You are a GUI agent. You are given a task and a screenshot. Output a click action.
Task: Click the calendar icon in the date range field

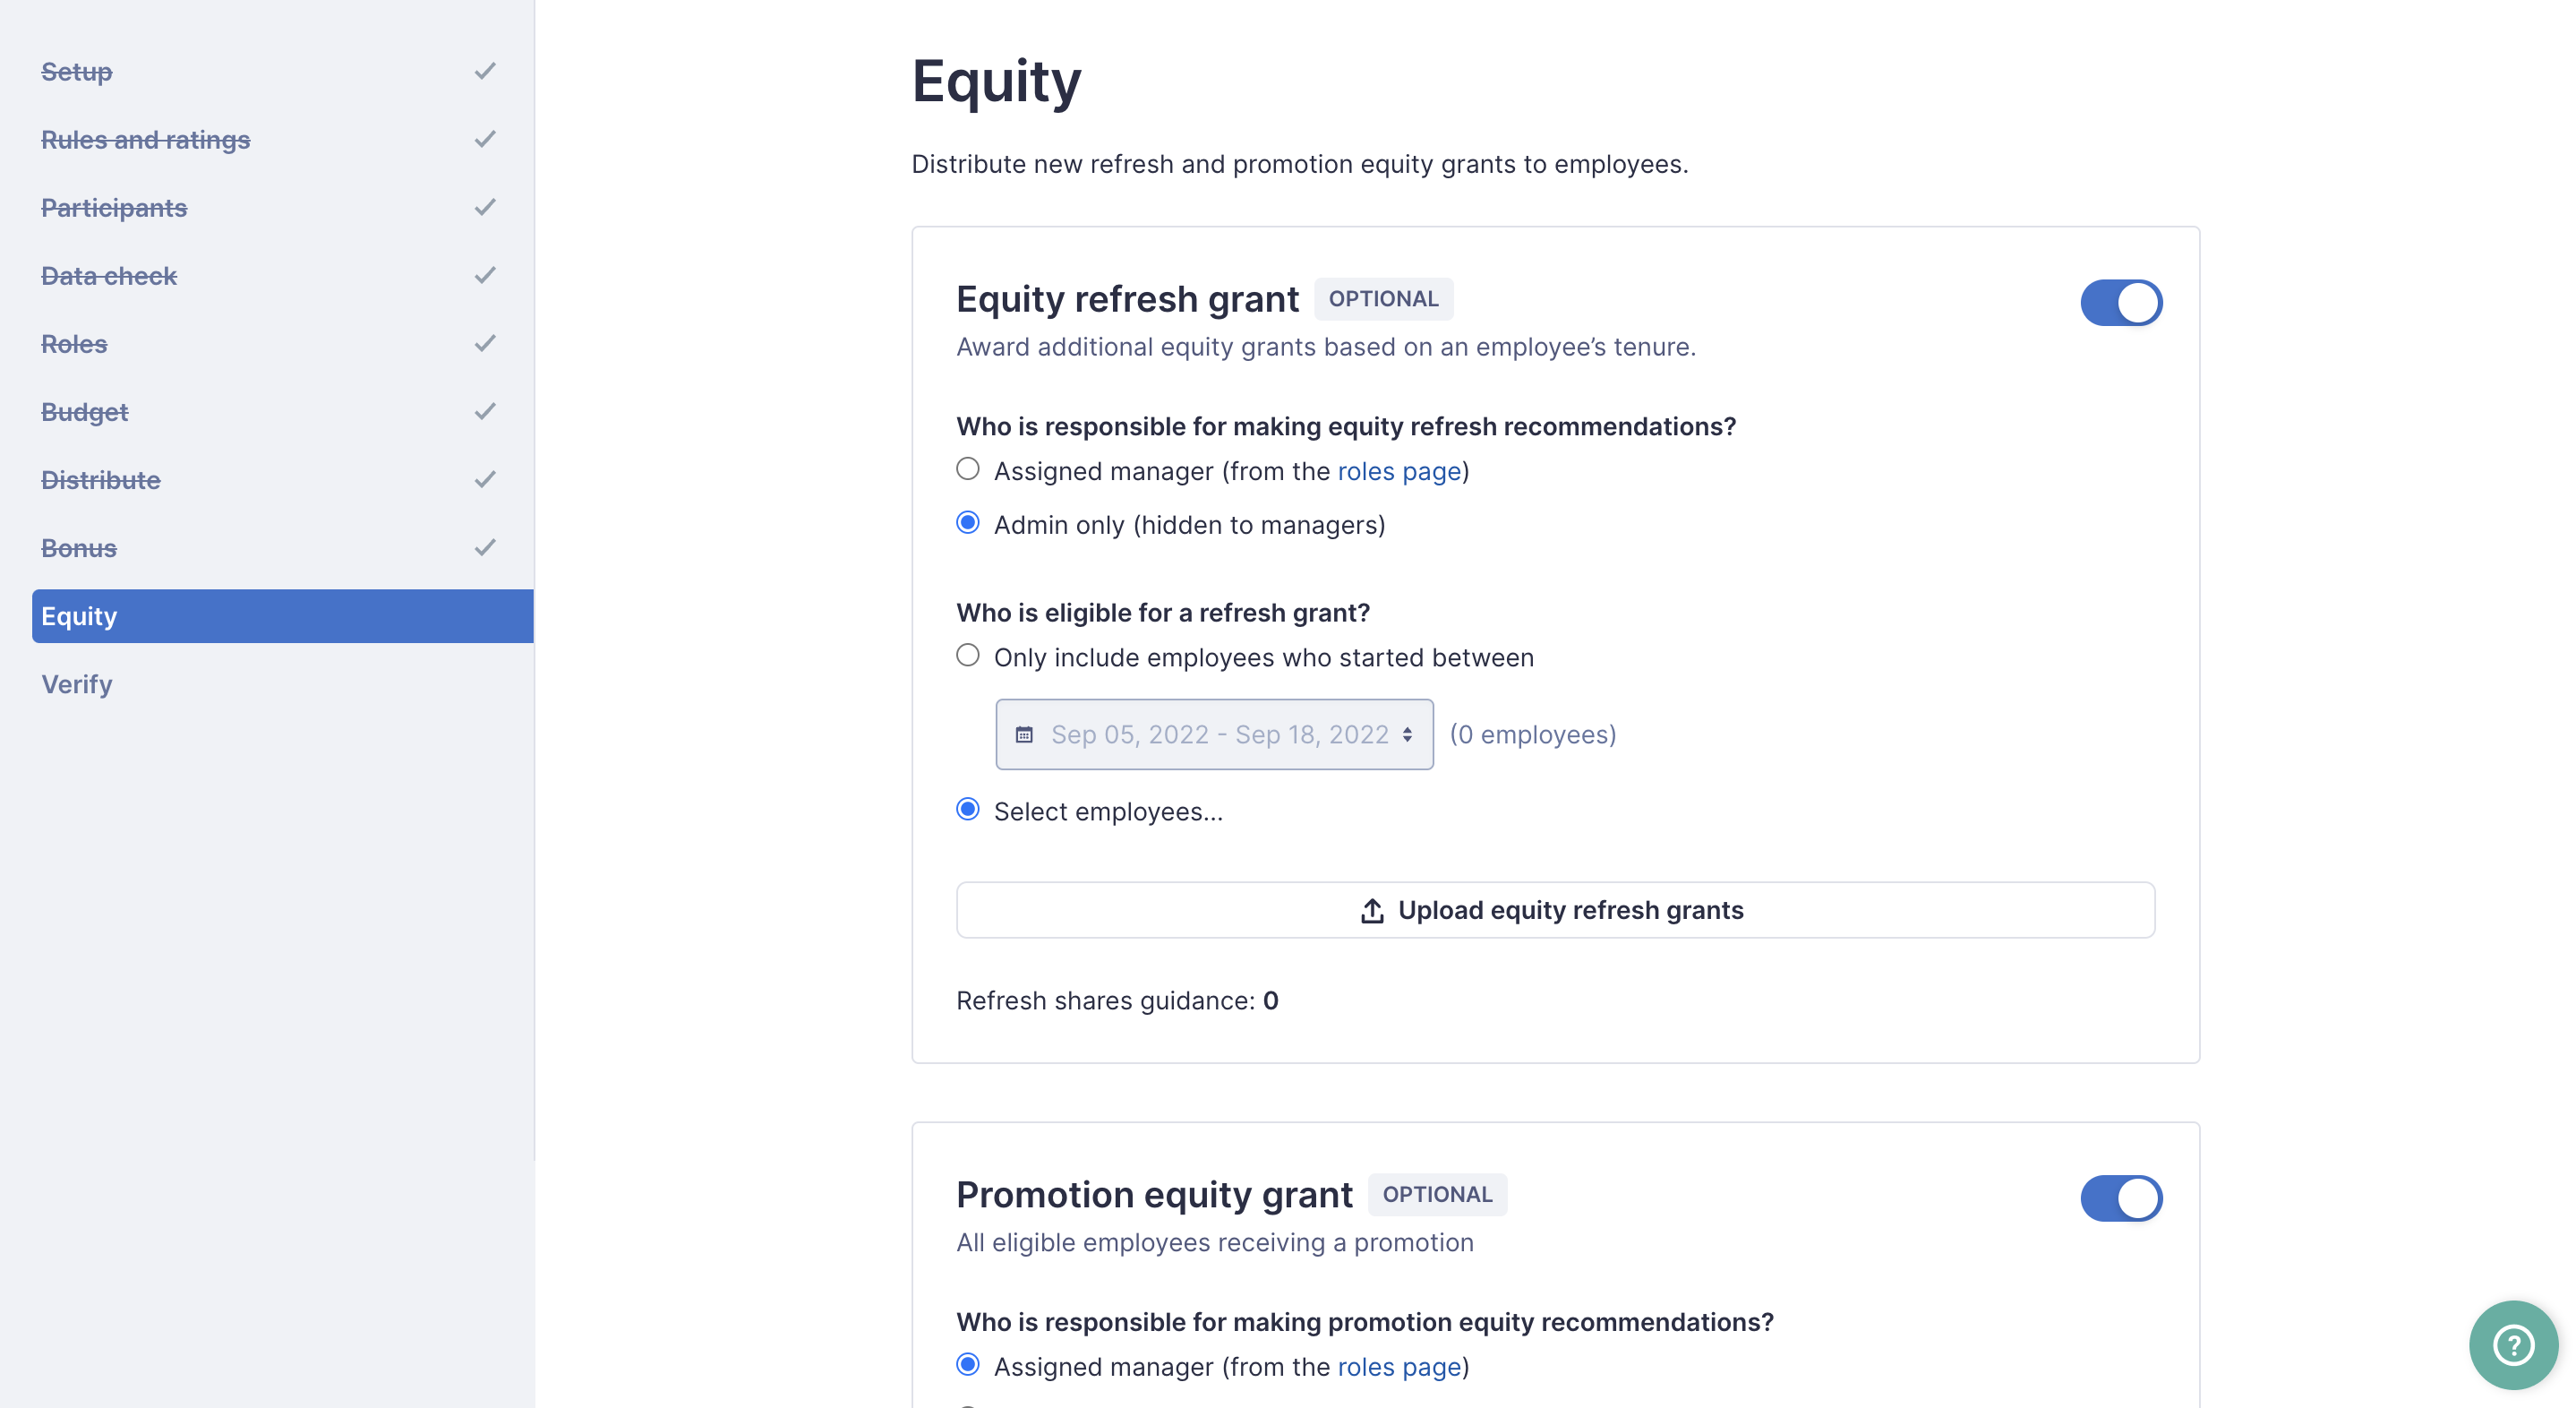(x=1024, y=733)
